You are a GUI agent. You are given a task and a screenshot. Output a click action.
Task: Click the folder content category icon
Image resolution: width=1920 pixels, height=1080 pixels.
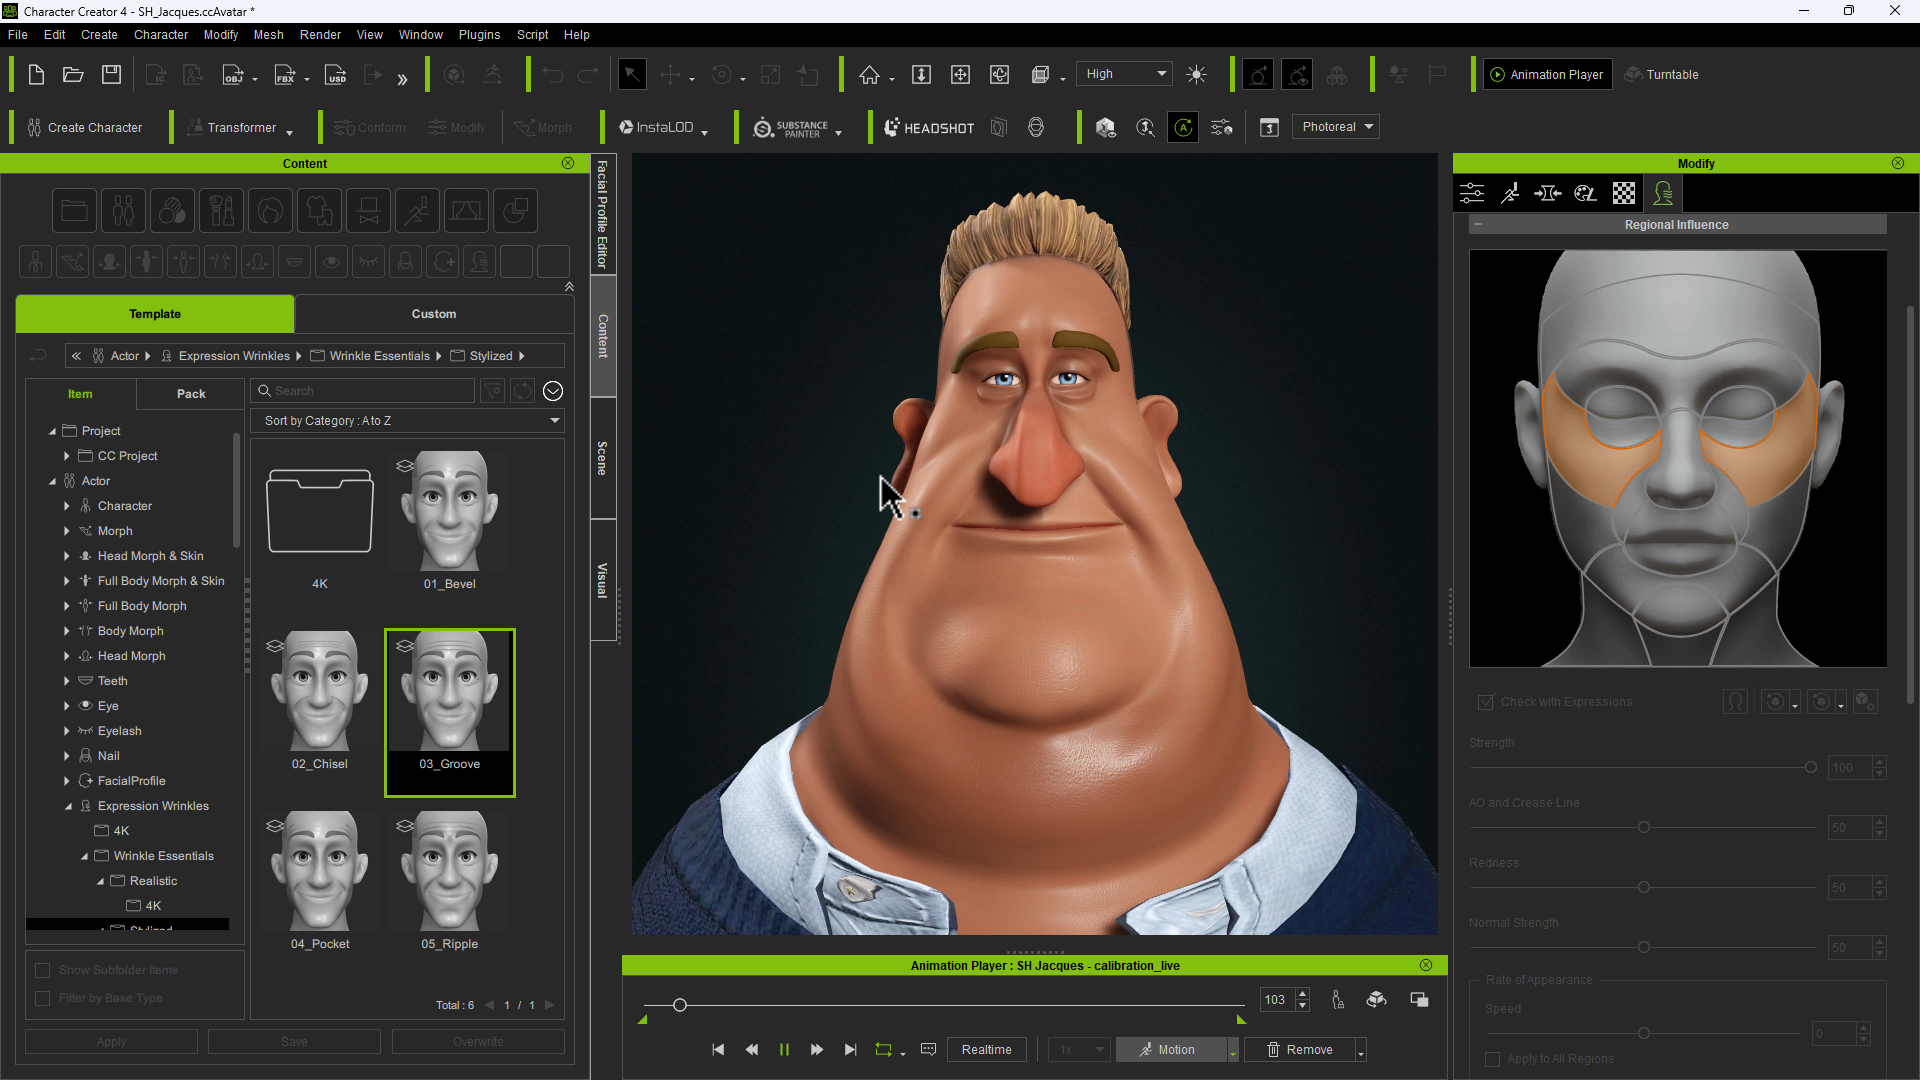pos(74,211)
